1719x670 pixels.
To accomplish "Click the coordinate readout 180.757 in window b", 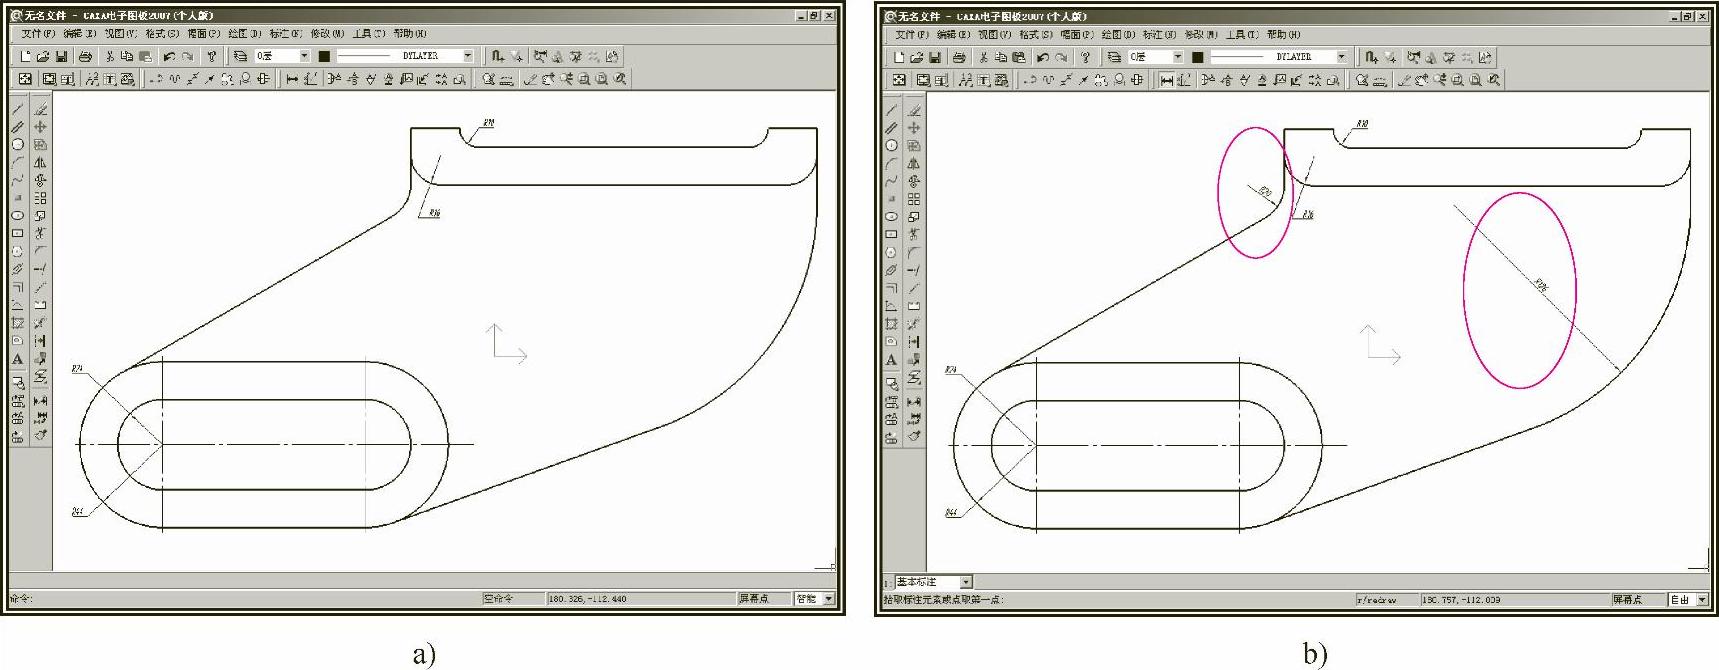I will click(1514, 600).
